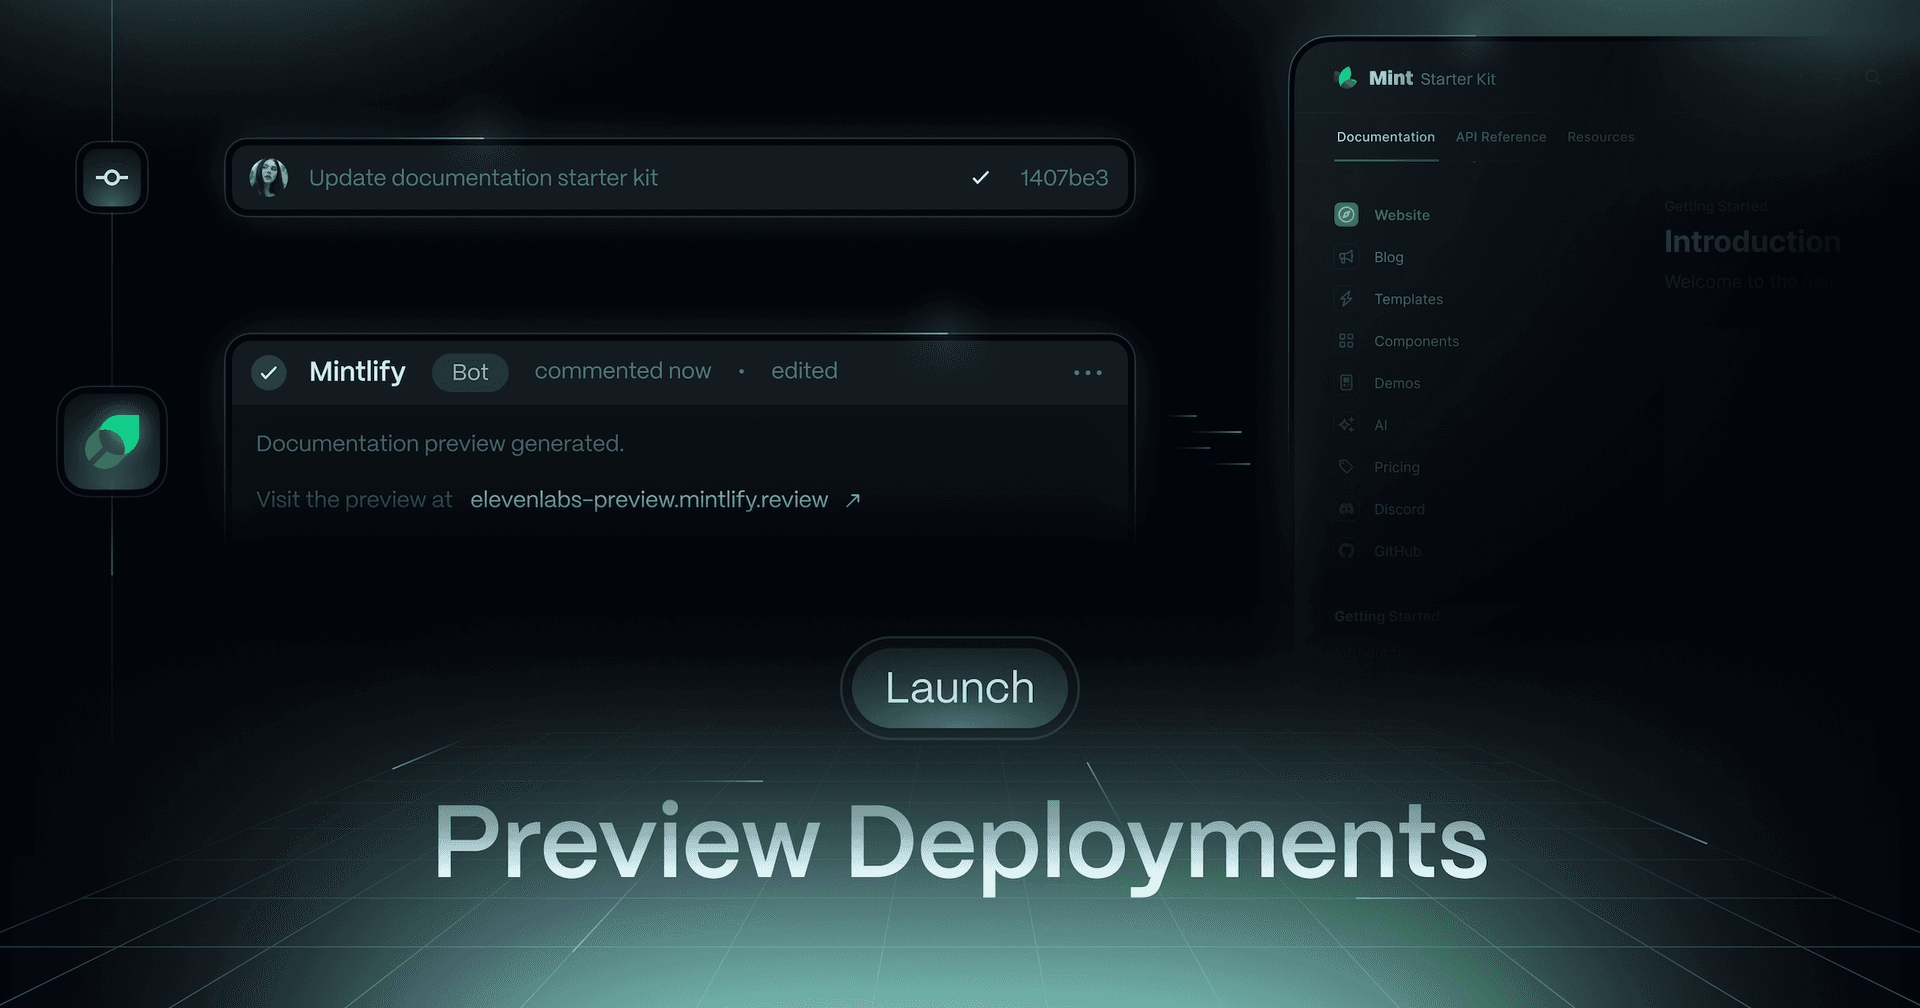1920x1008 pixels.
Task: Click the edited label on comment
Action: click(804, 371)
